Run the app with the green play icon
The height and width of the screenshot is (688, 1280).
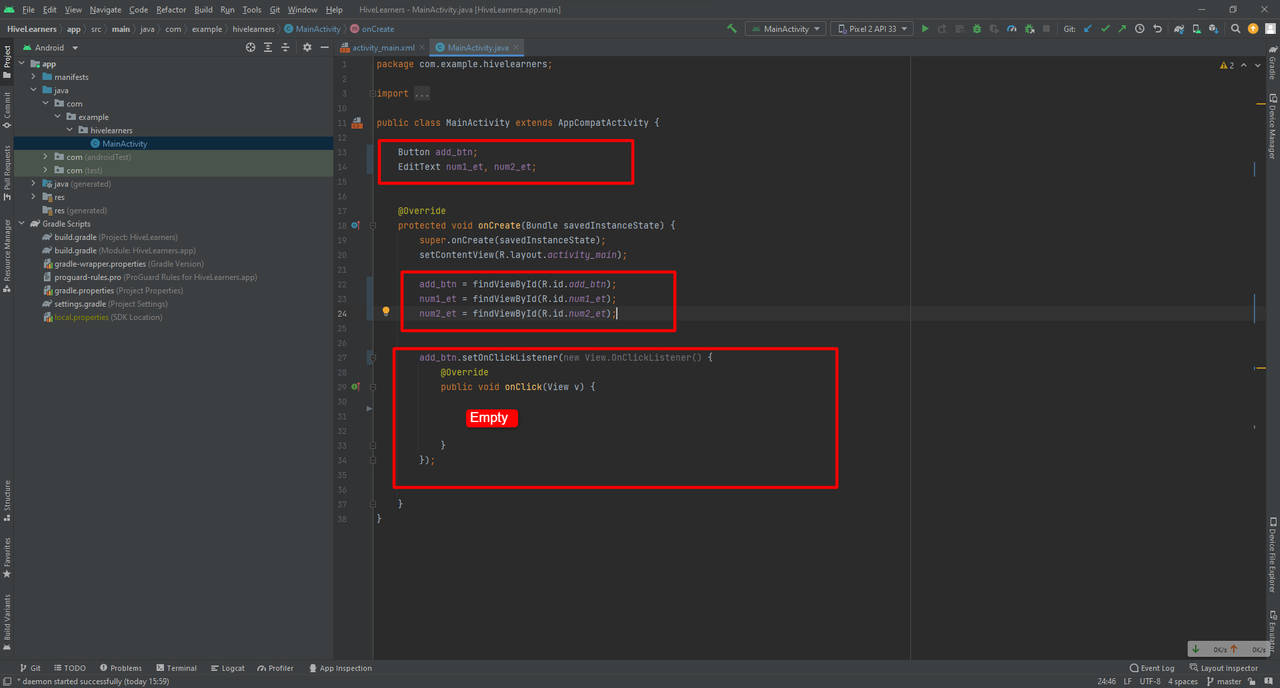(925, 29)
